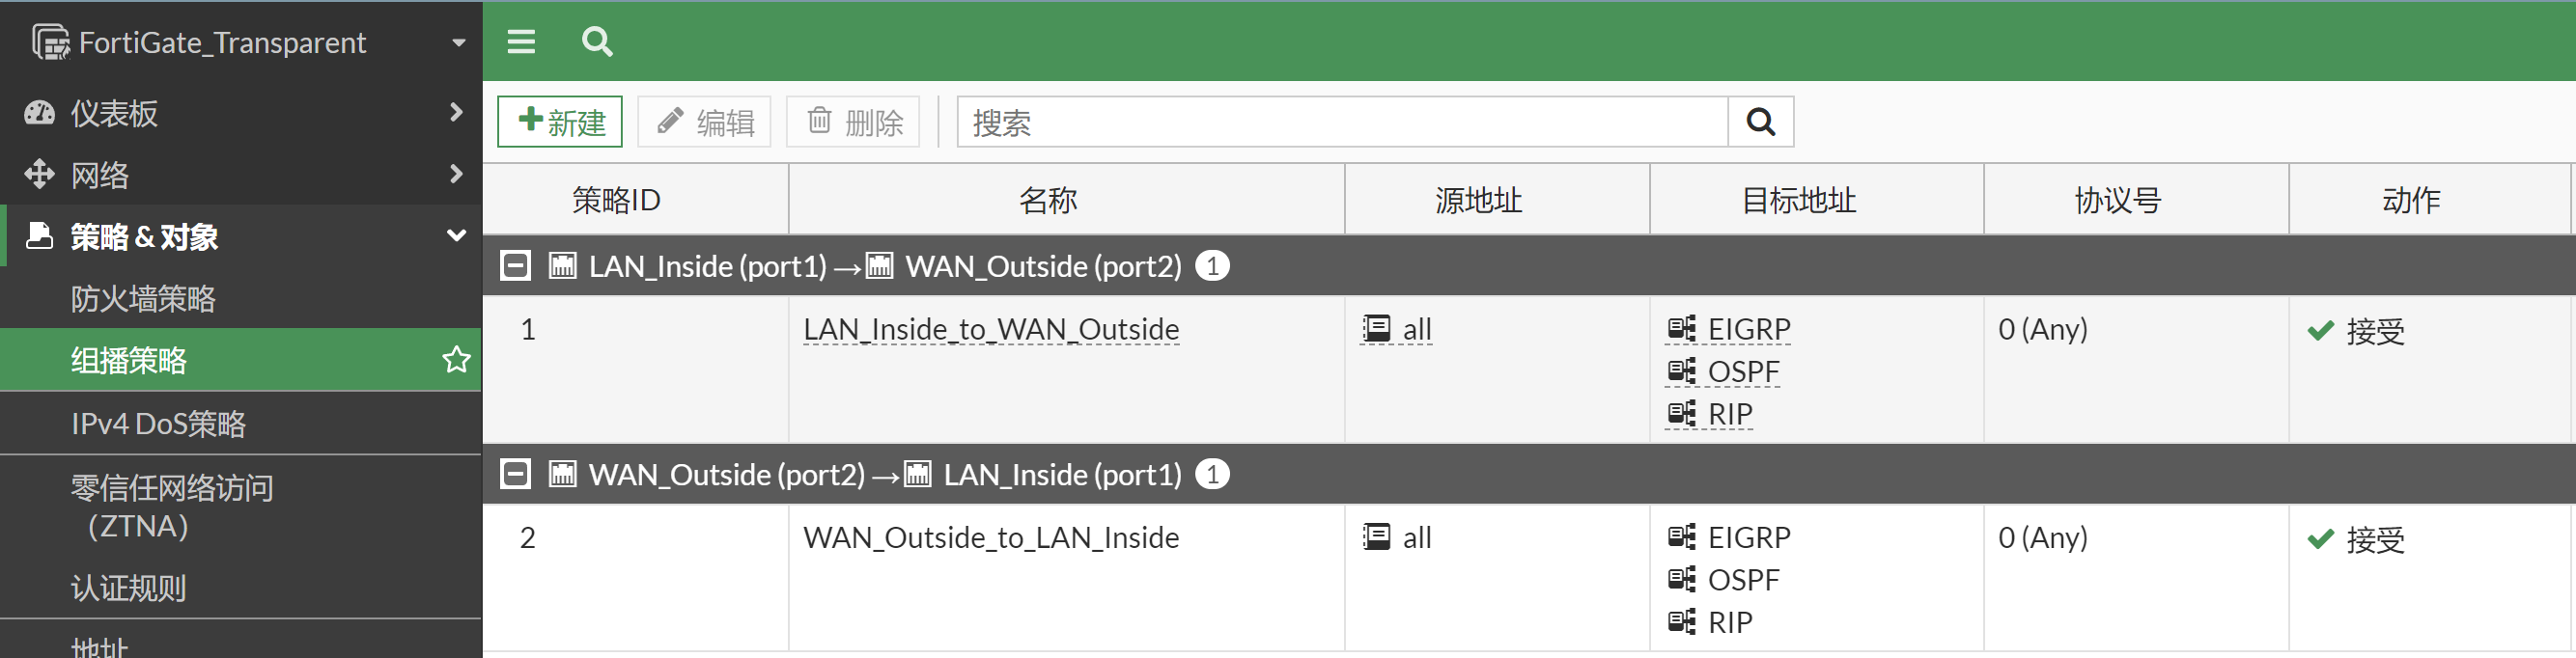Viewport: 2576px width, 658px height.
Task: Click the EIGRP address icon in policy 1
Action: pos(1681,329)
